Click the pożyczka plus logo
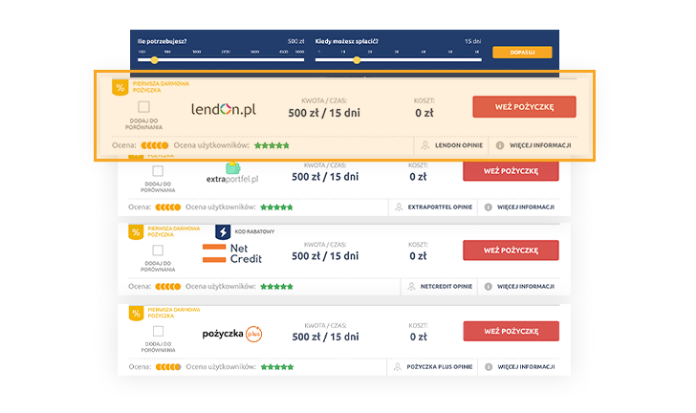The height and width of the screenshot is (413, 696). (232, 334)
